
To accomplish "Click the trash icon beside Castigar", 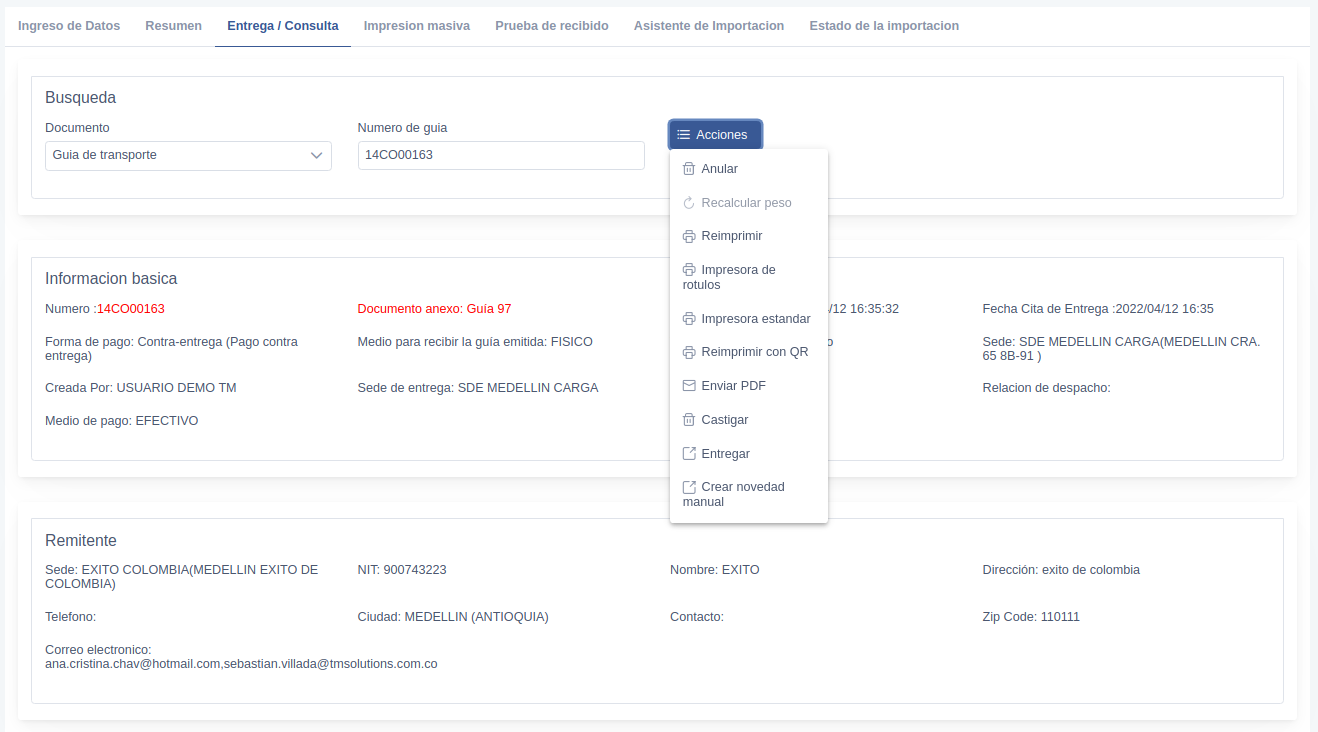I will pyautogui.click(x=688, y=420).
